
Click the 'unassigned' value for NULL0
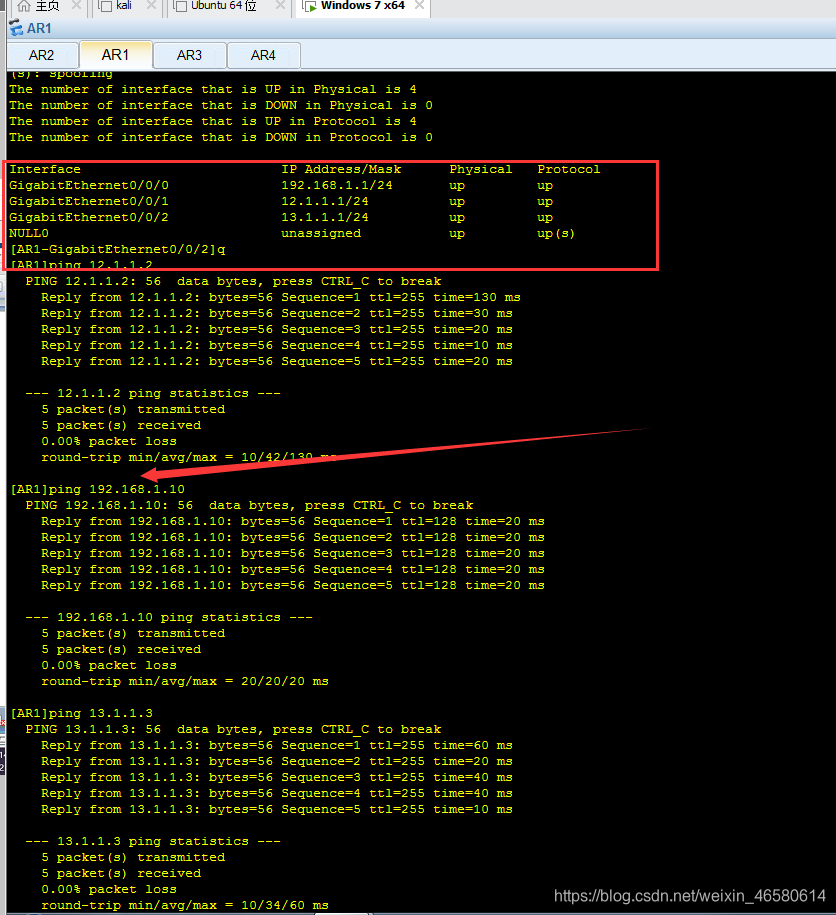(x=321, y=233)
